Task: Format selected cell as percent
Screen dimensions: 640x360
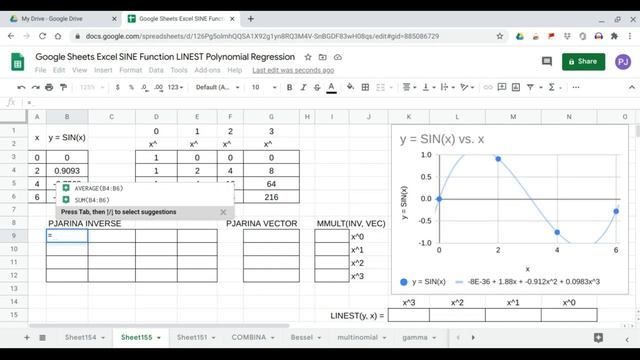Action: coord(131,87)
